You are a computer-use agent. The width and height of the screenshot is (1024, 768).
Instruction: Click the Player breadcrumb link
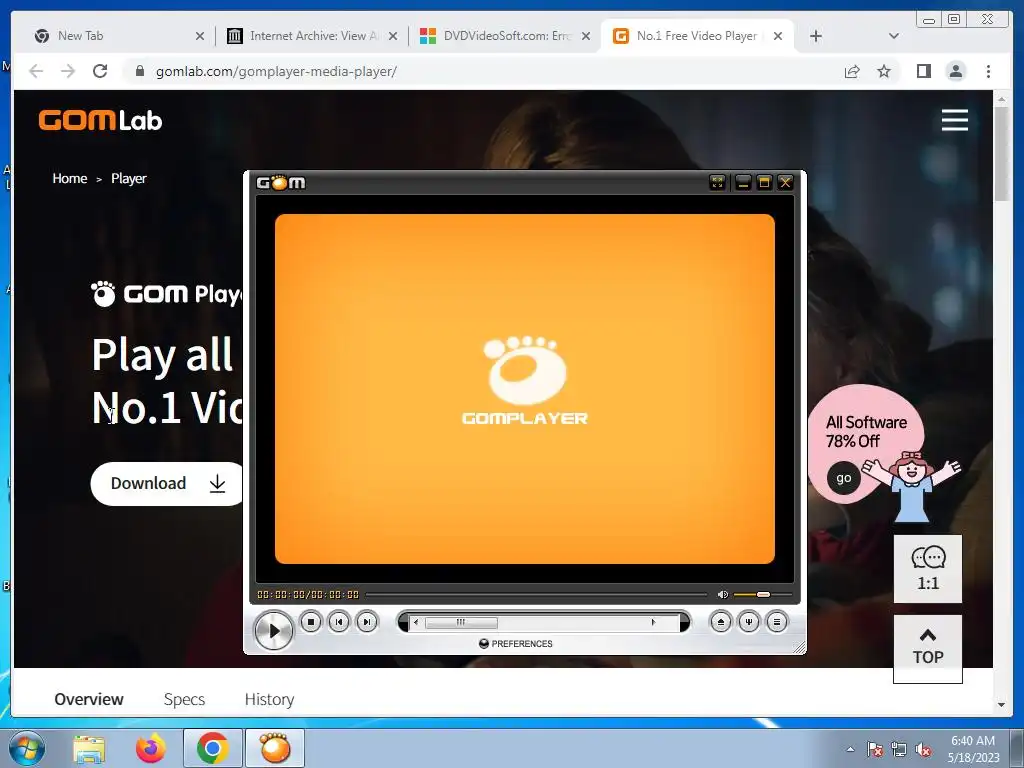(129, 178)
